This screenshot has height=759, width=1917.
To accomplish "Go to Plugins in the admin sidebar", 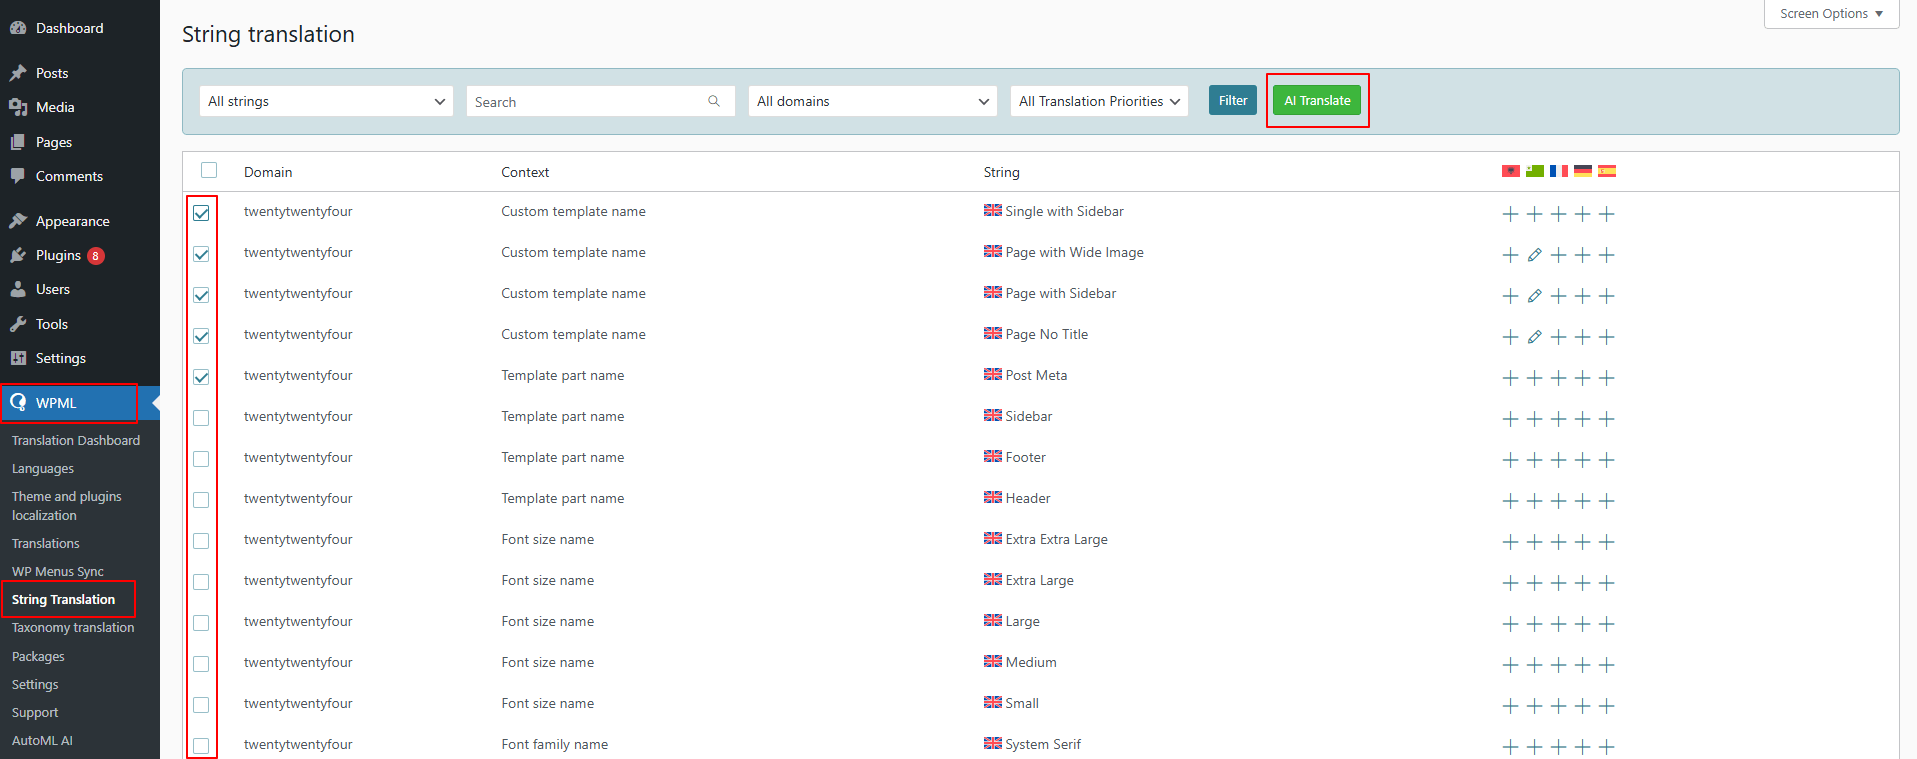I will [58, 255].
